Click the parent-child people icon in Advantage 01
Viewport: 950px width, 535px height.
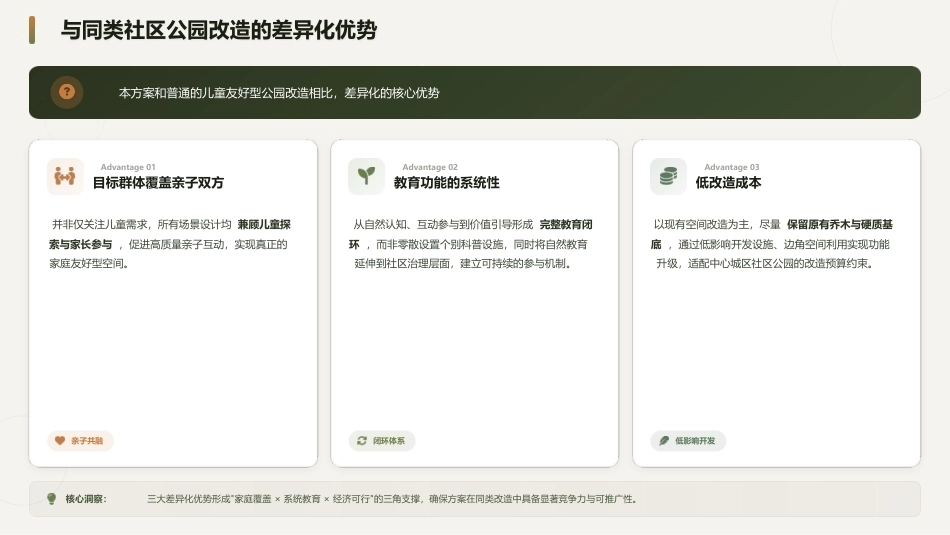[65, 176]
